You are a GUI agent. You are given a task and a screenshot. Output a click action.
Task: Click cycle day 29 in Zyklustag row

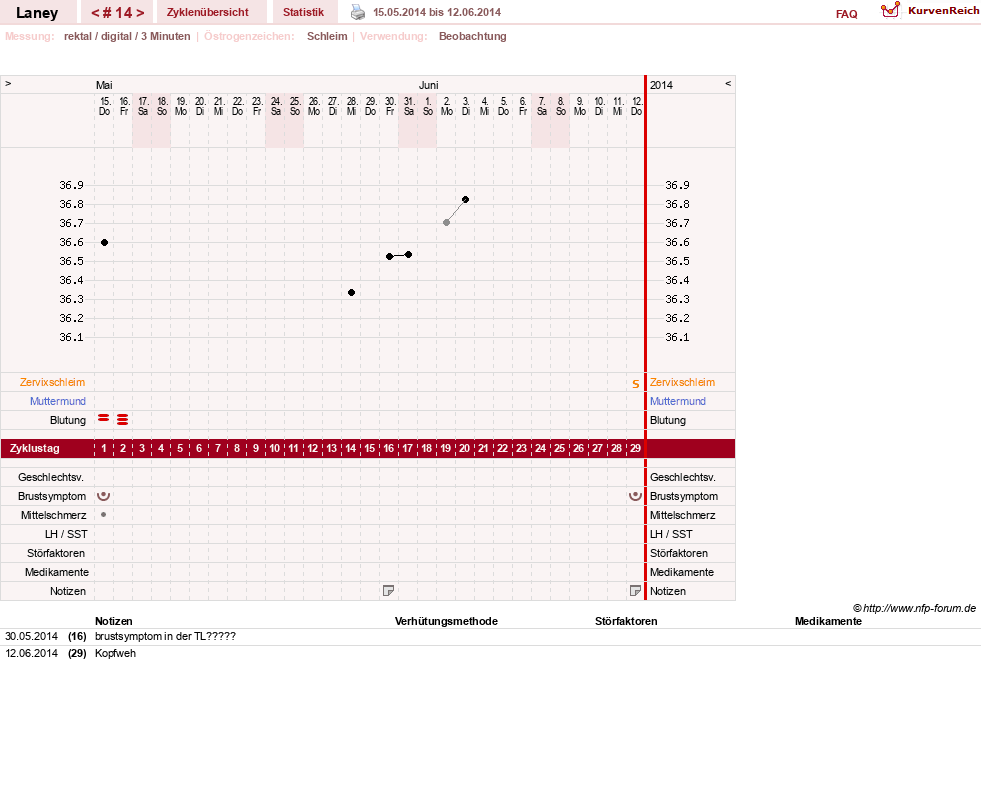pos(635,448)
